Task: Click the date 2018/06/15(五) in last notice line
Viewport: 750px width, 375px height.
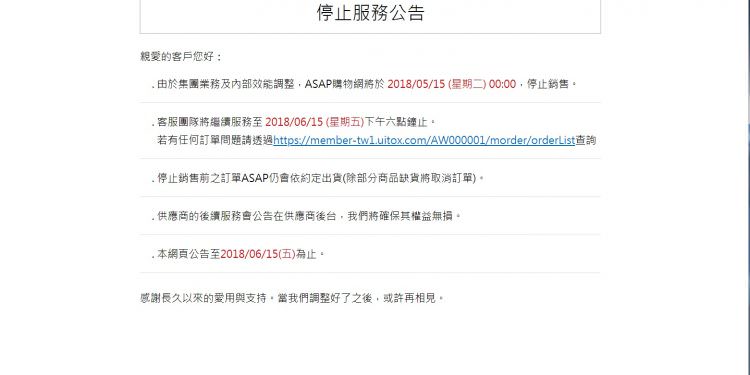Action: pyautogui.click(x=258, y=254)
